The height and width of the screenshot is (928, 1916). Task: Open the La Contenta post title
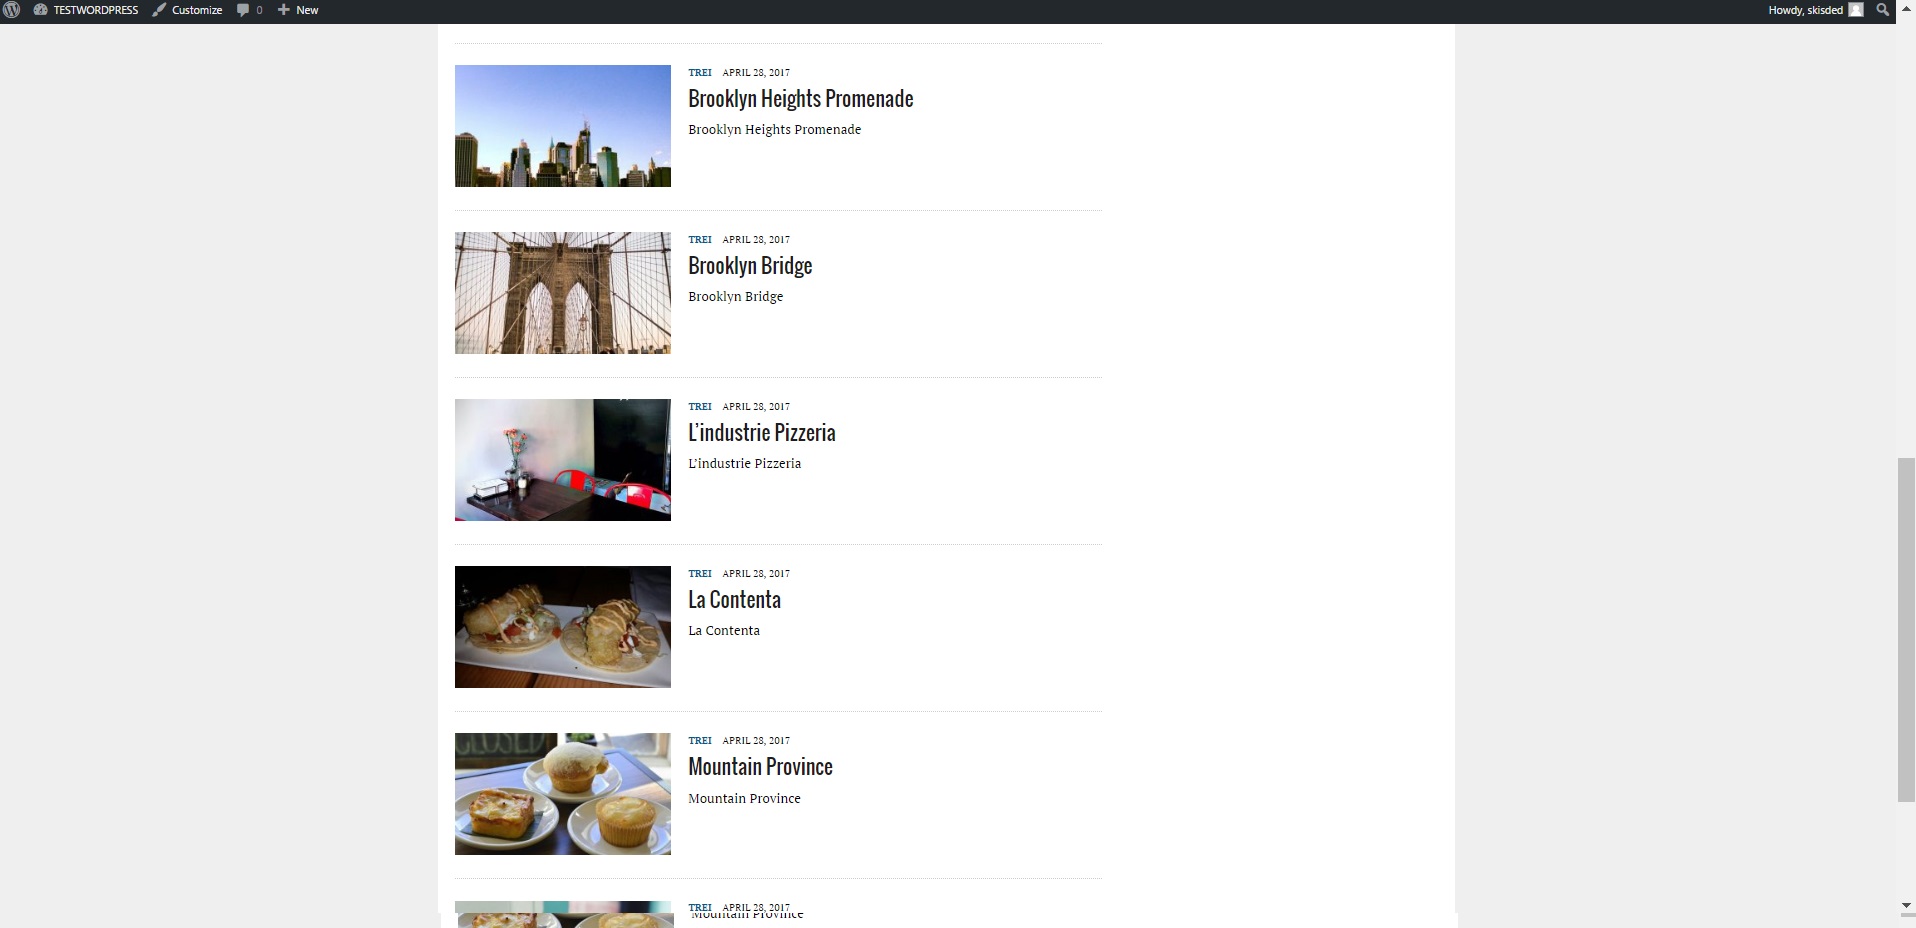click(x=735, y=600)
